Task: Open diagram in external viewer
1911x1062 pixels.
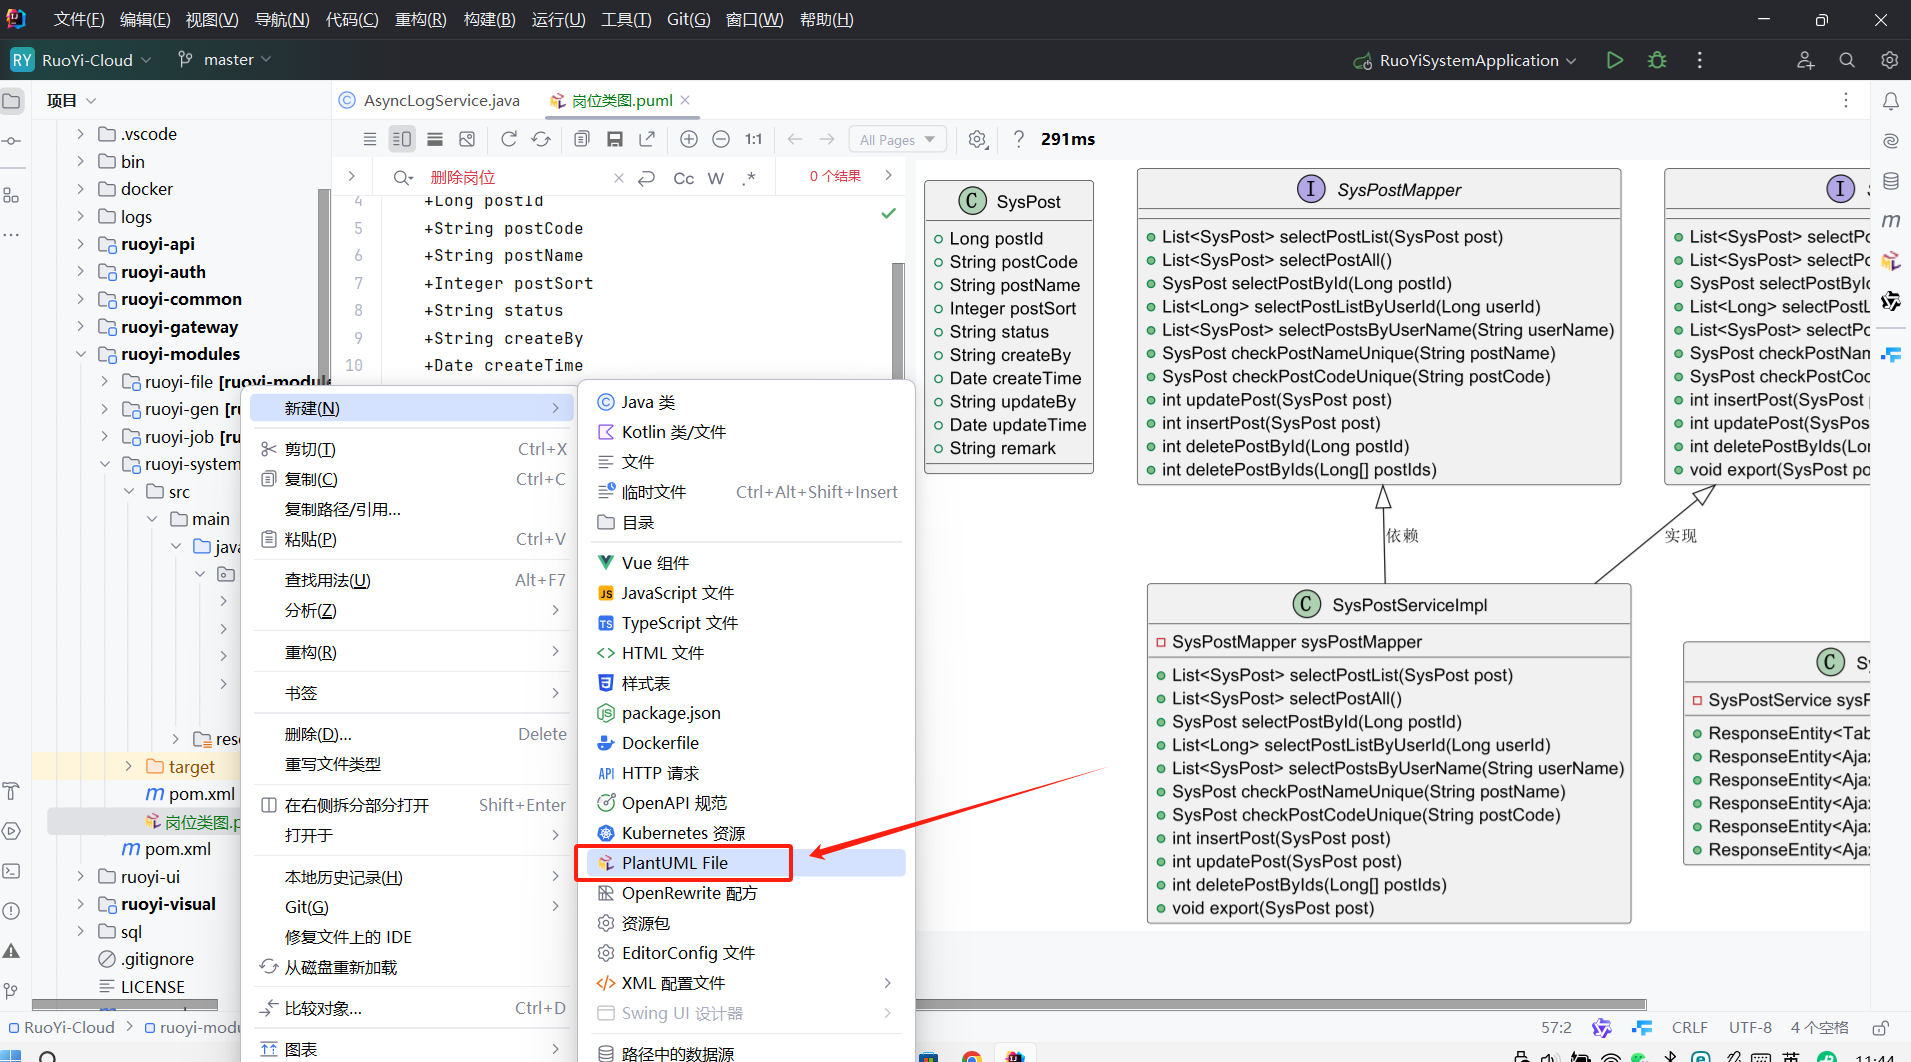Action: (x=647, y=139)
